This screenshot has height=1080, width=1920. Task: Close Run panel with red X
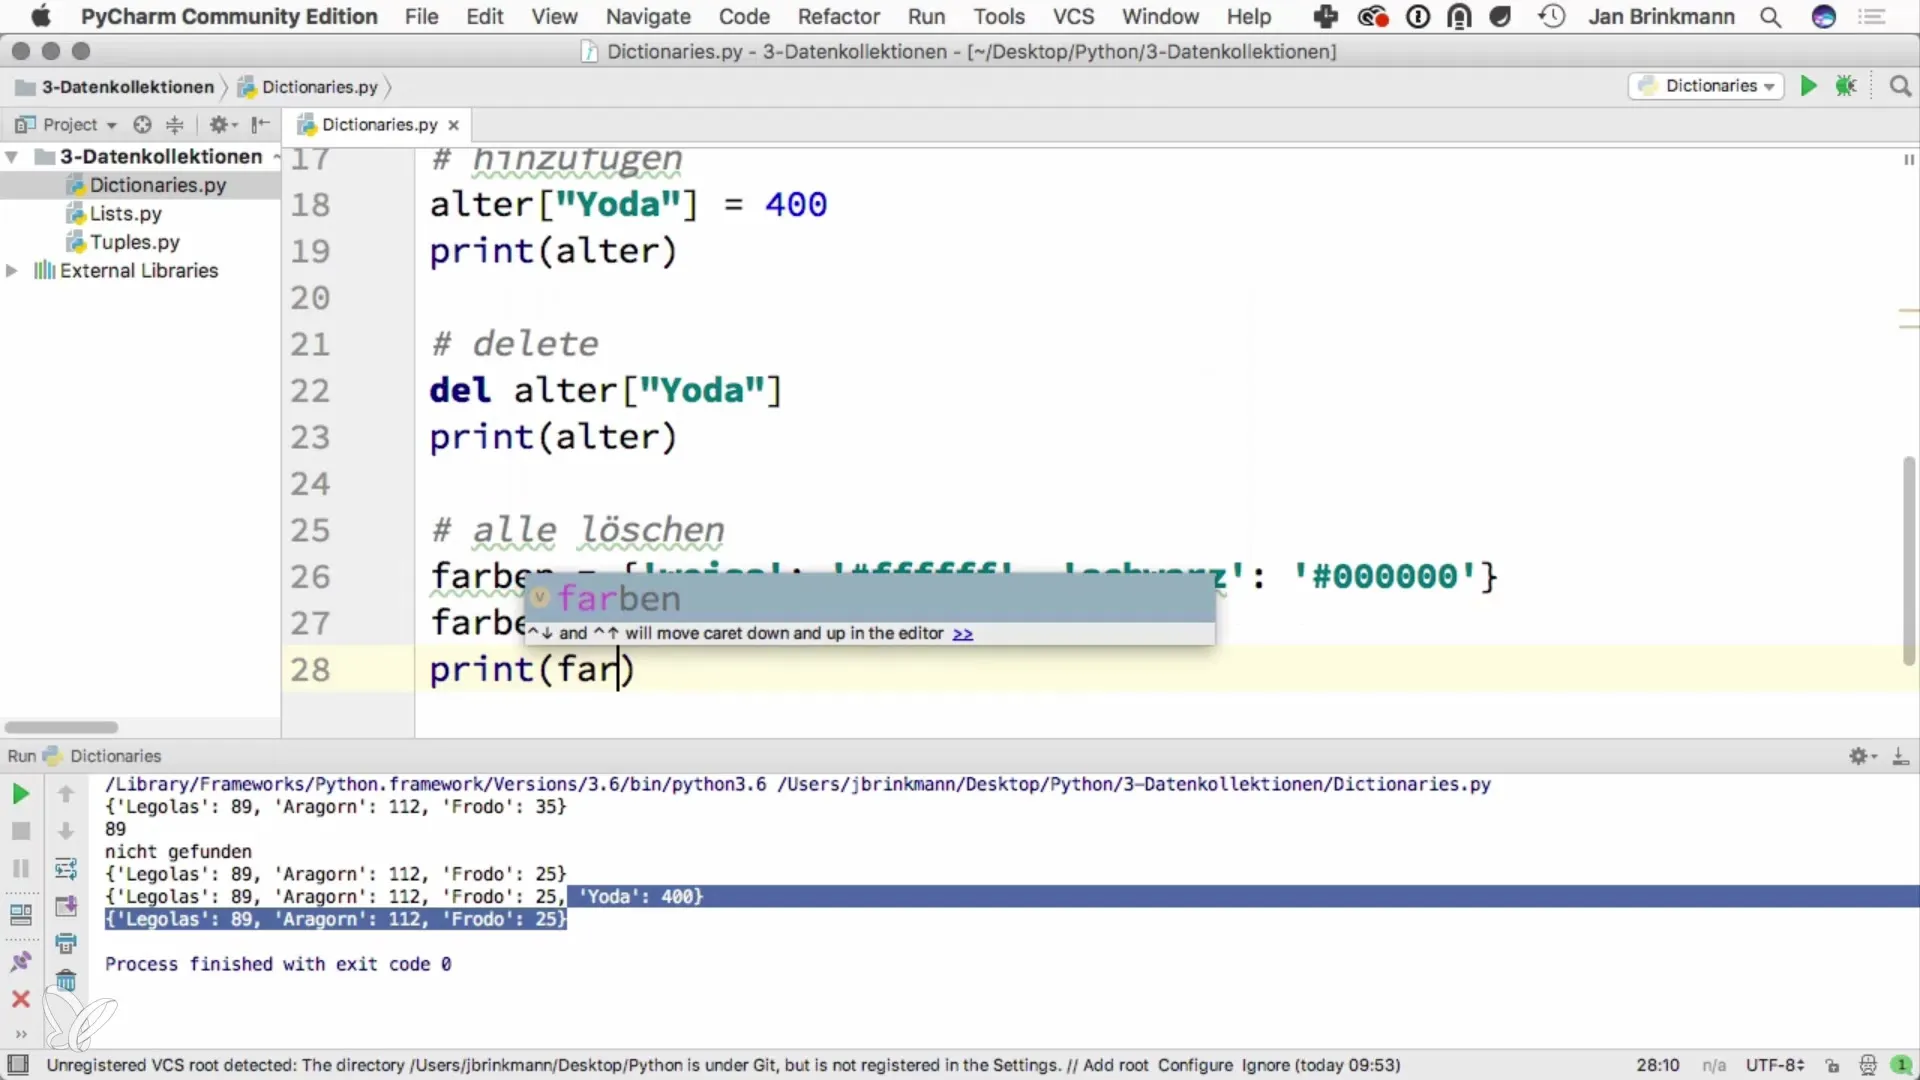pyautogui.click(x=20, y=998)
